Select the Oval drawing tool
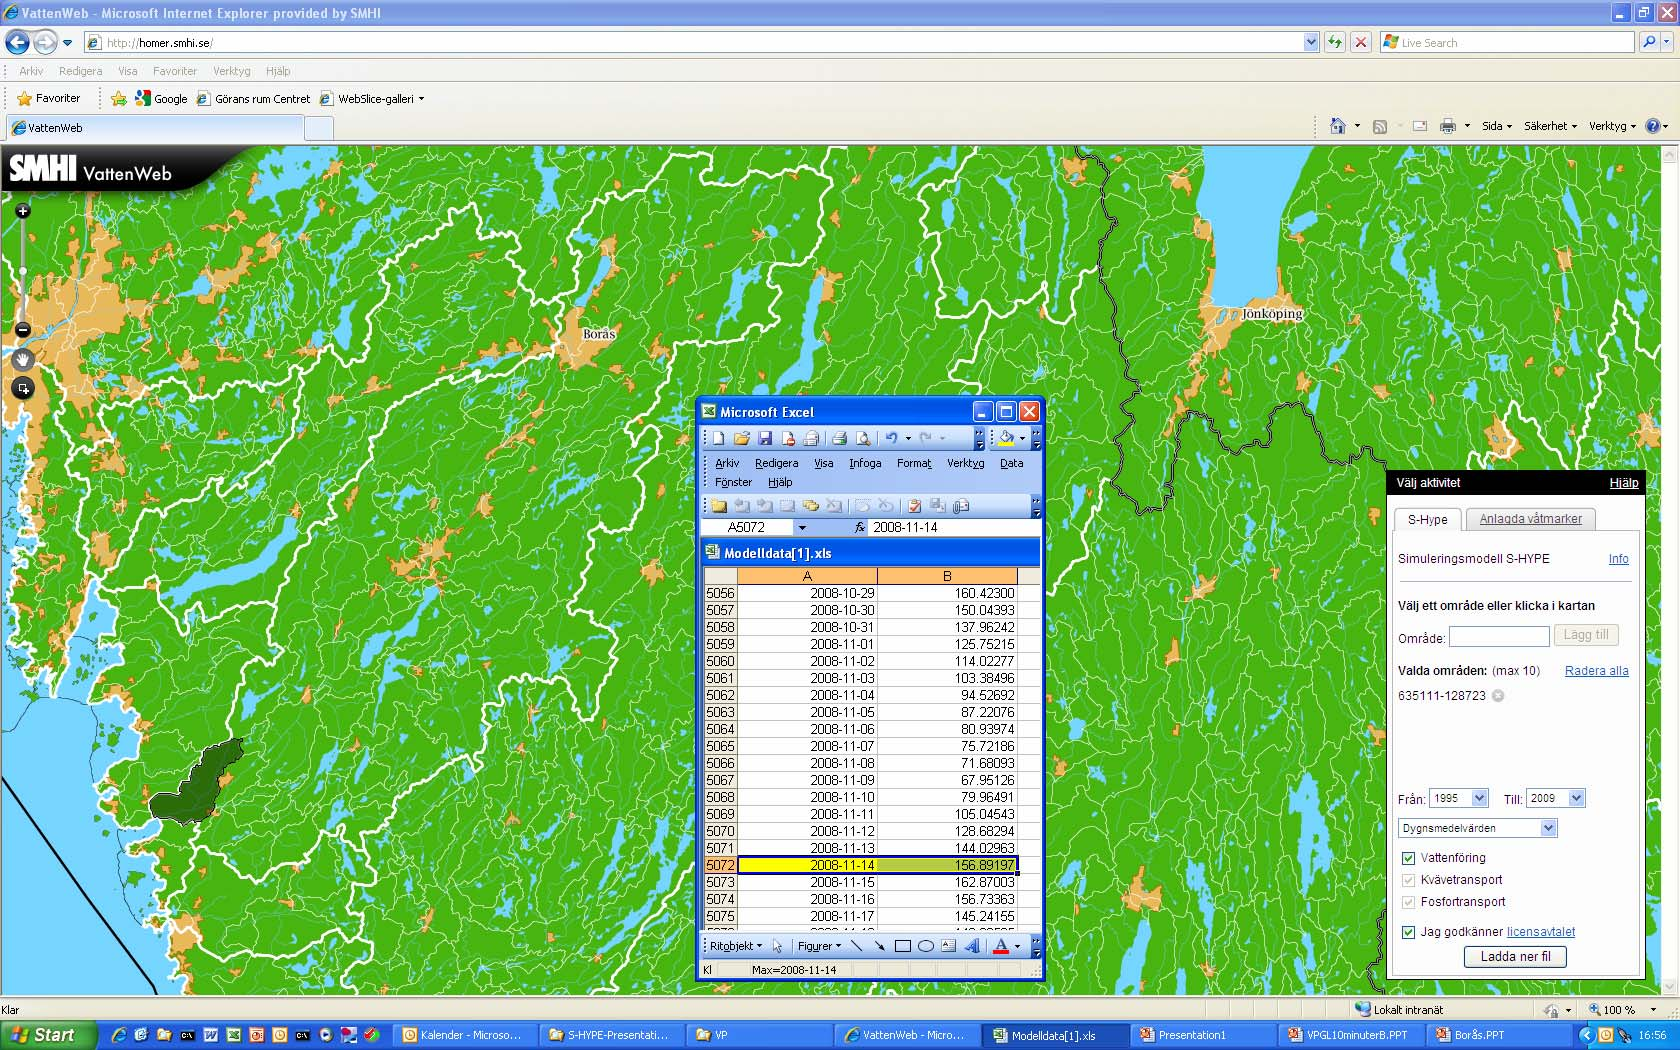Viewport: 1680px width, 1050px height. (x=926, y=946)
